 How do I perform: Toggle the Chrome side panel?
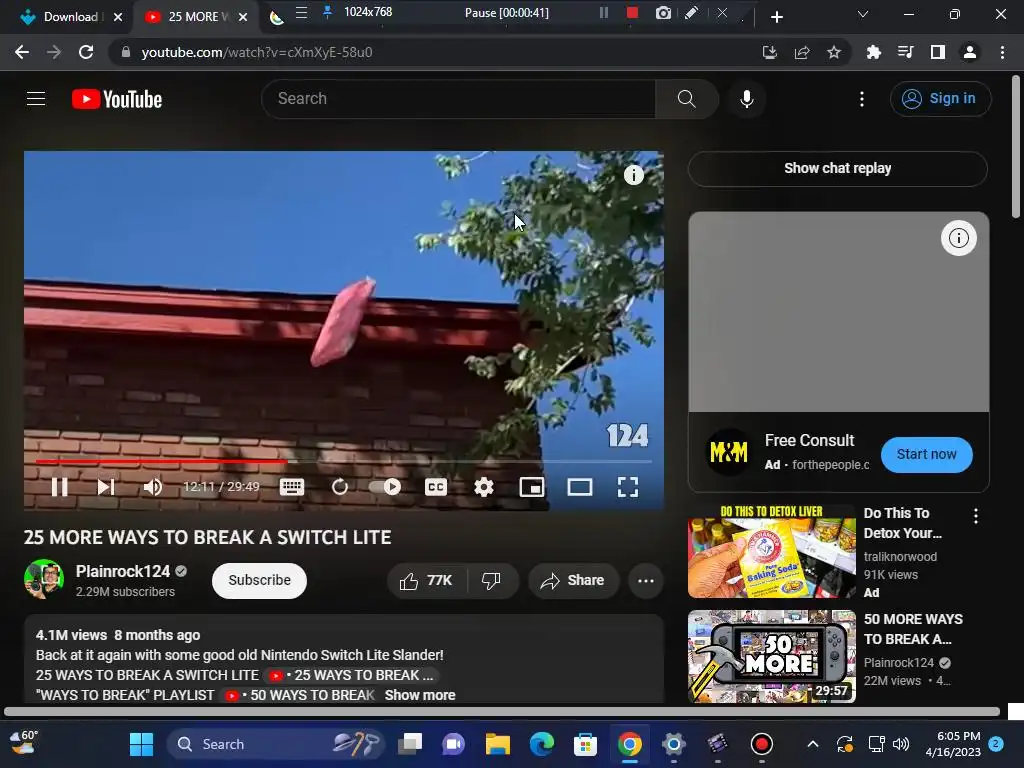tap(938, 52)
